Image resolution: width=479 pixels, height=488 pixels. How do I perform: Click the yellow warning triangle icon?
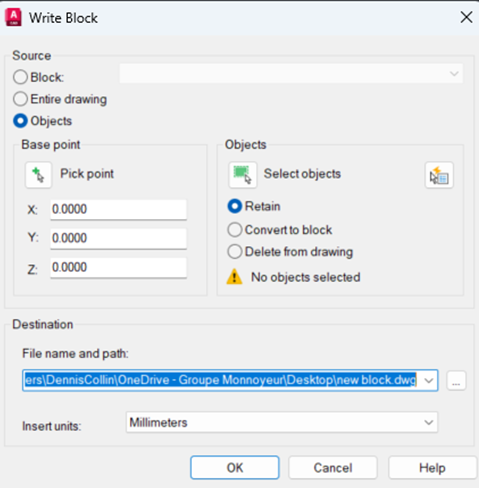pos(234,277)
